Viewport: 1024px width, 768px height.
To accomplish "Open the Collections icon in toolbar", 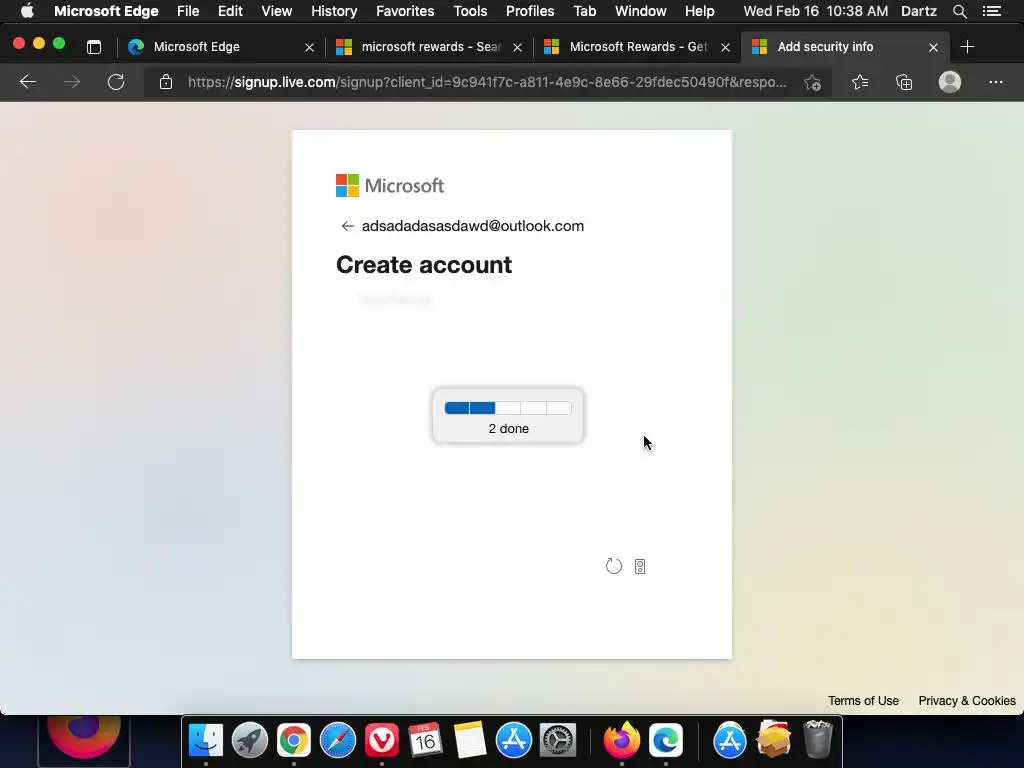I will point(904,82).
